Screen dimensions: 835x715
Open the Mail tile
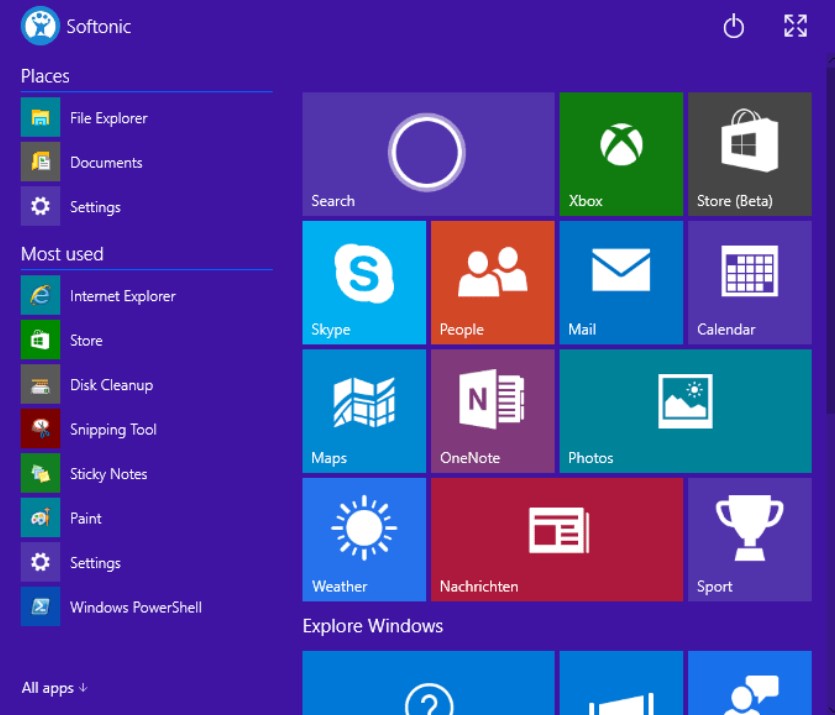click(x=621, y=282)
